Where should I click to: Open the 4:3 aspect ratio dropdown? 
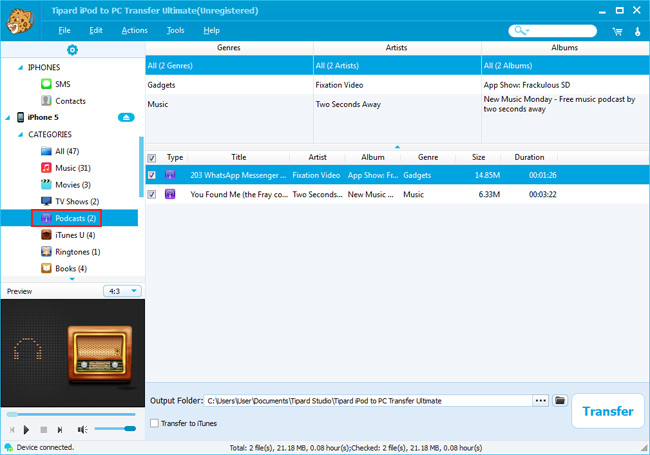pyautogui.click(x=122, y=291)
